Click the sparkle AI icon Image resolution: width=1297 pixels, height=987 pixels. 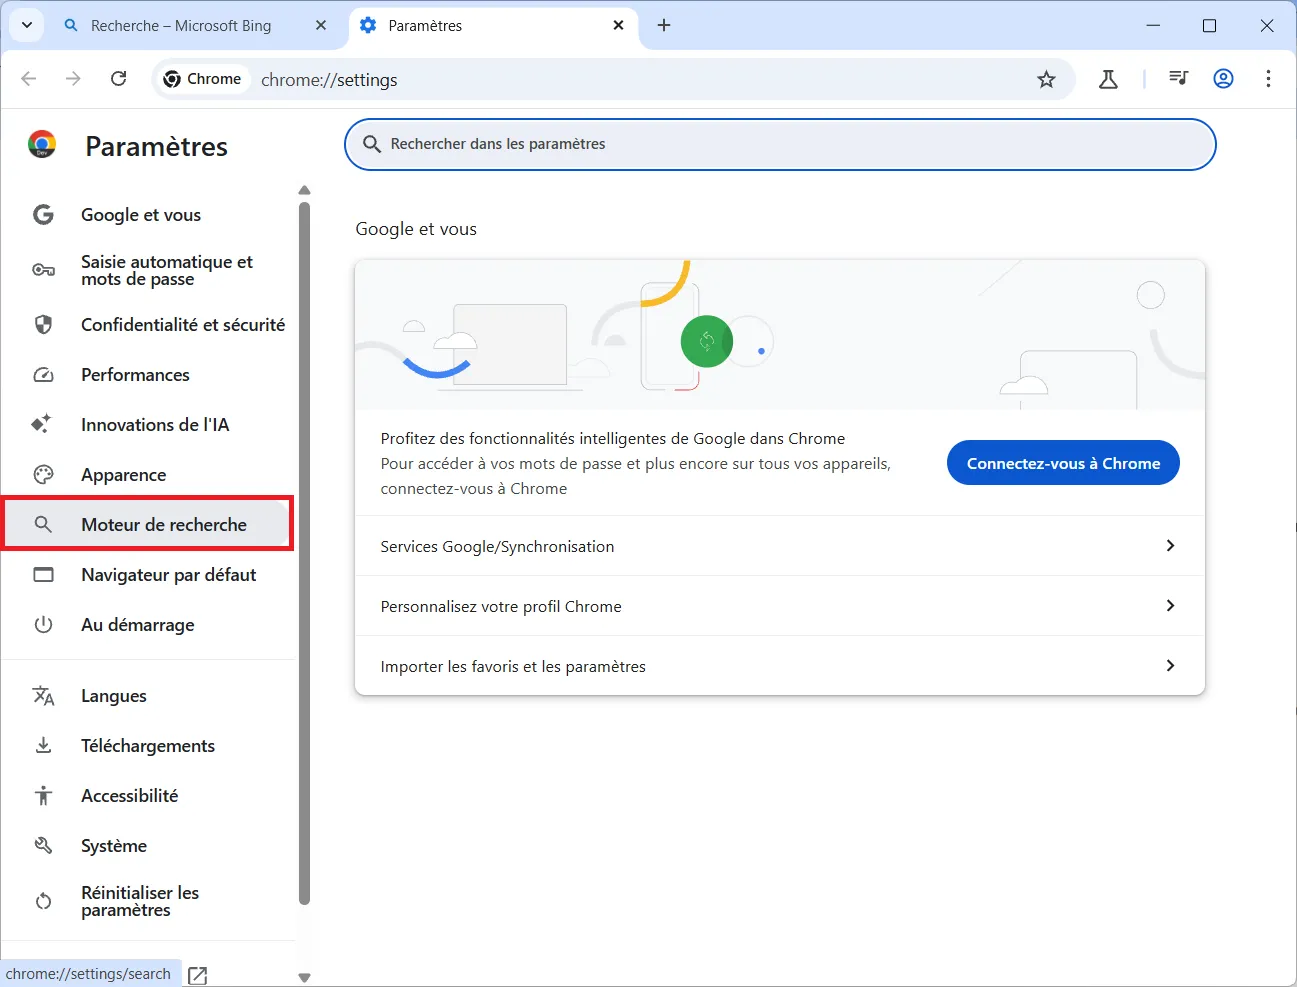pos(41,424)
